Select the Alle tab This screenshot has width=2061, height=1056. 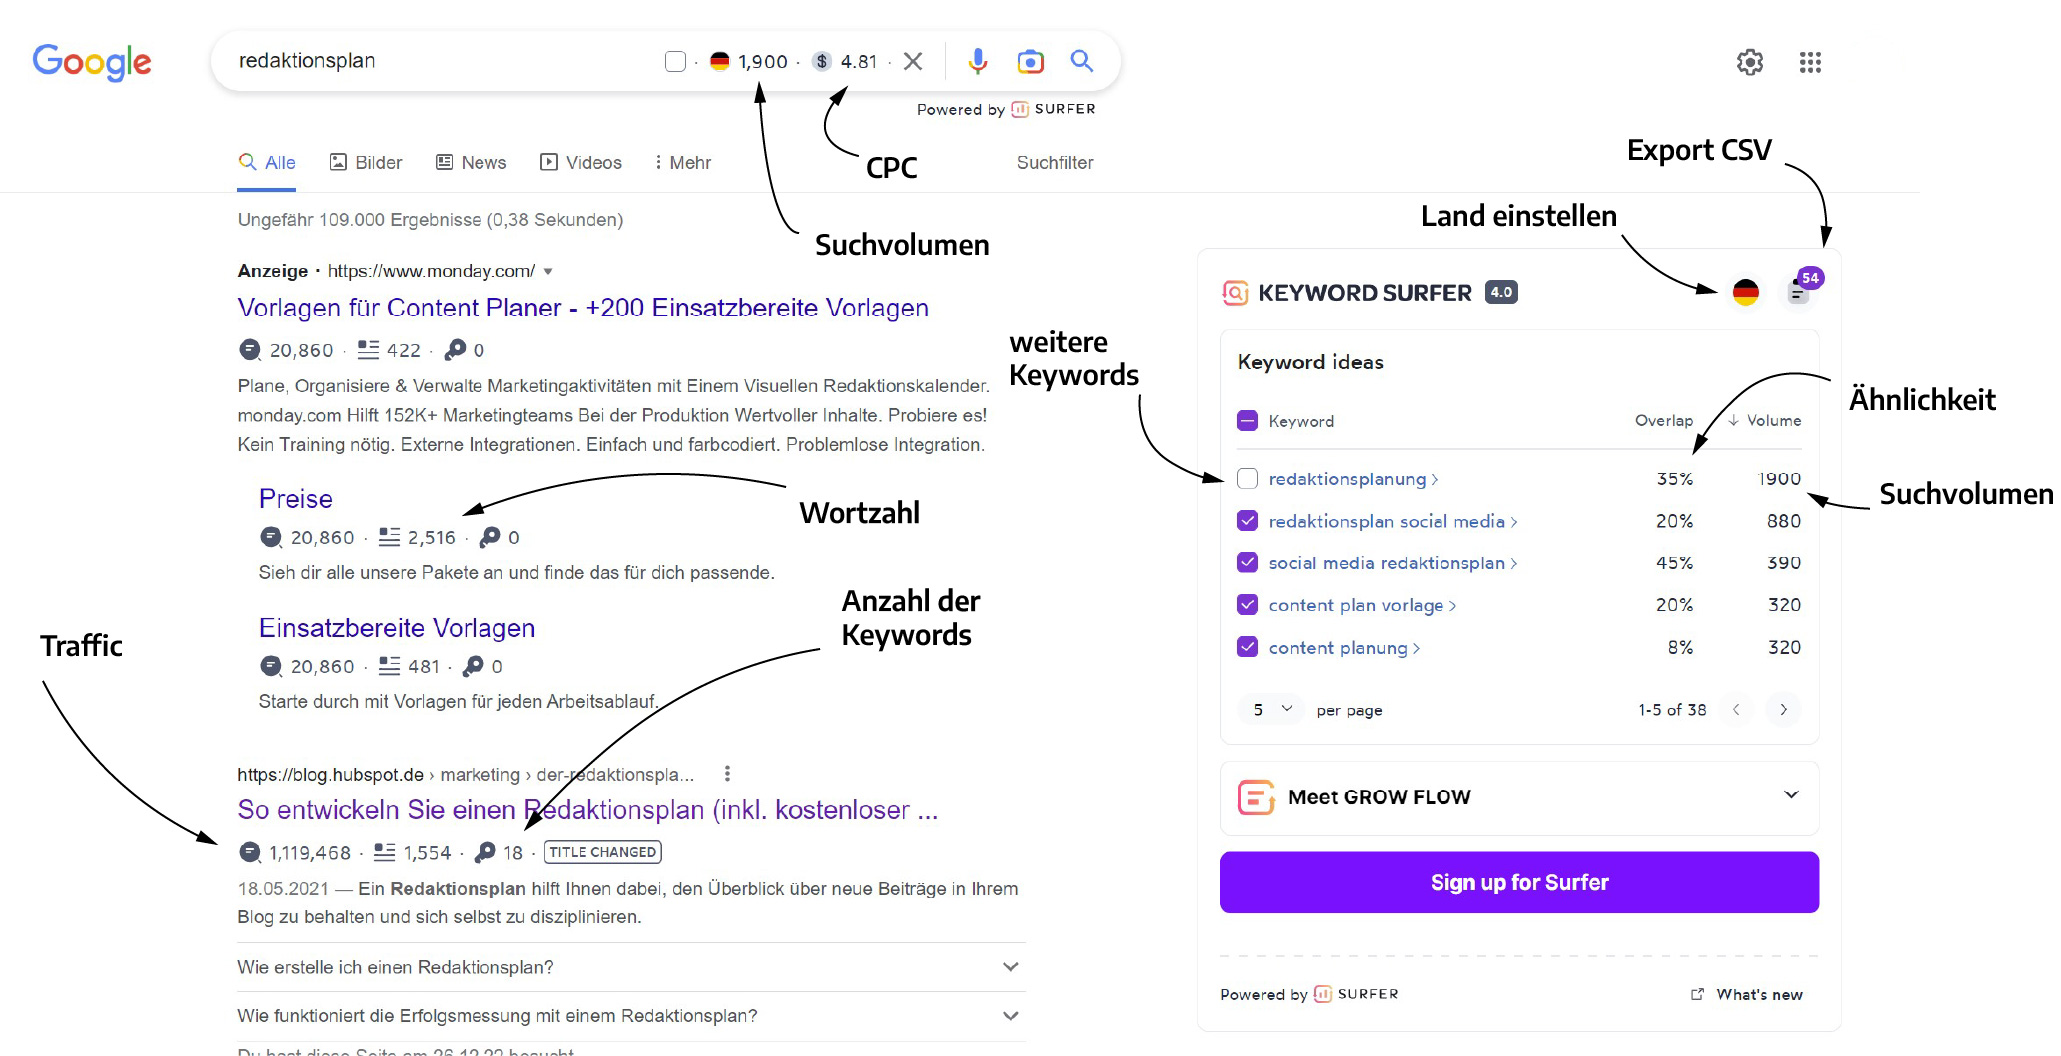coord(267,162)
